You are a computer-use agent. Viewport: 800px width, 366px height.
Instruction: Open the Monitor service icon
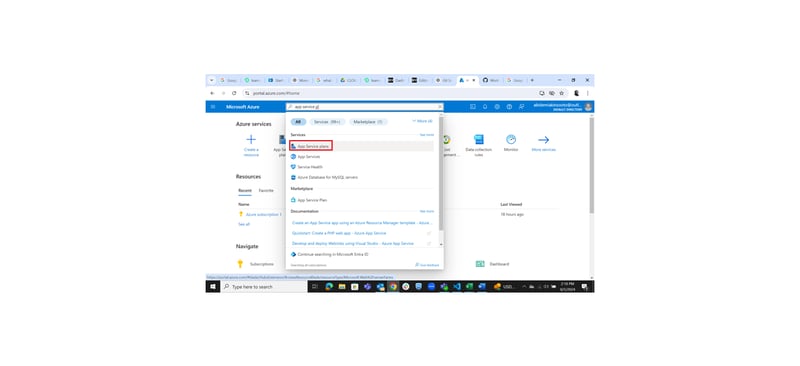coord(511,139)
